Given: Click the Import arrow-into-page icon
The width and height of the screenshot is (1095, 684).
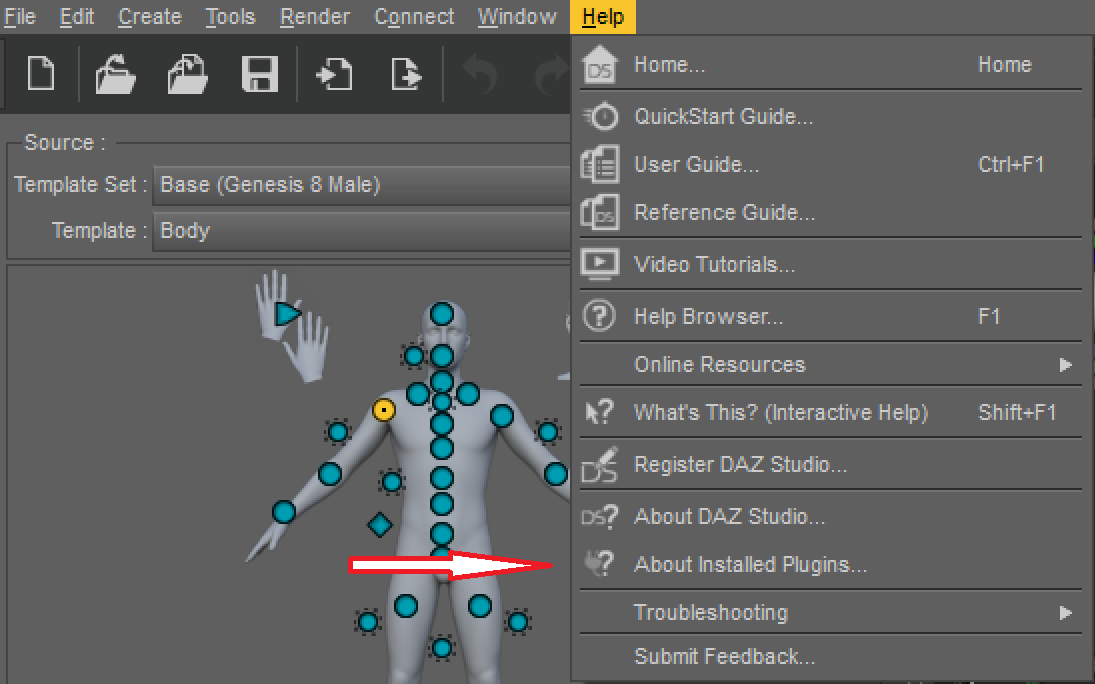Looking at the screenshot, I should click(335, 74).
